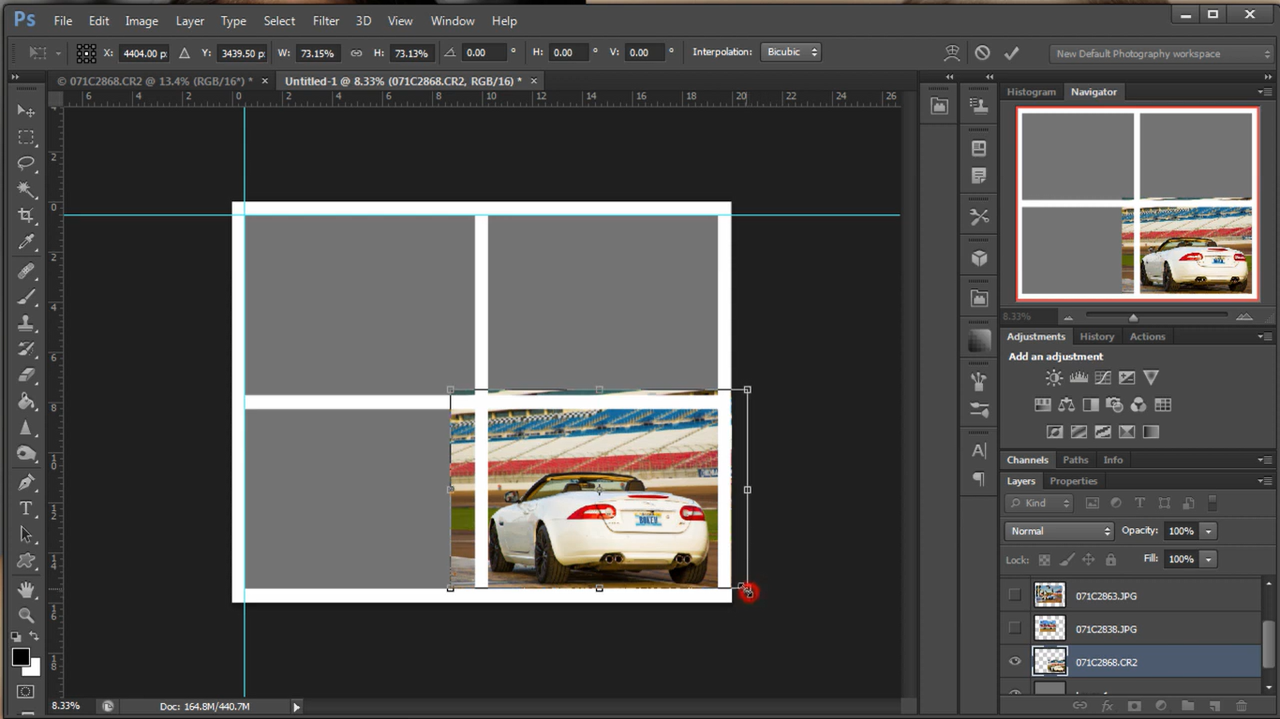The image size is (1280, 719).
Task: Select the Eyedropper tool
Action: pos(26,242)
